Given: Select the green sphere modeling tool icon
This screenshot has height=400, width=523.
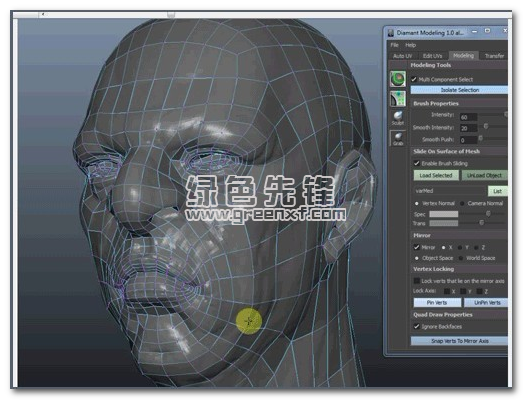Looking at the screenshot, I should tap(398, 79).
